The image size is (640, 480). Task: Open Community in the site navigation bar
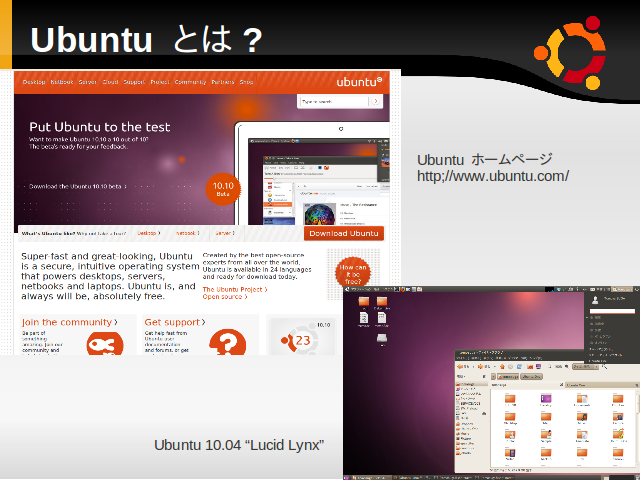[x=190, y=82]
